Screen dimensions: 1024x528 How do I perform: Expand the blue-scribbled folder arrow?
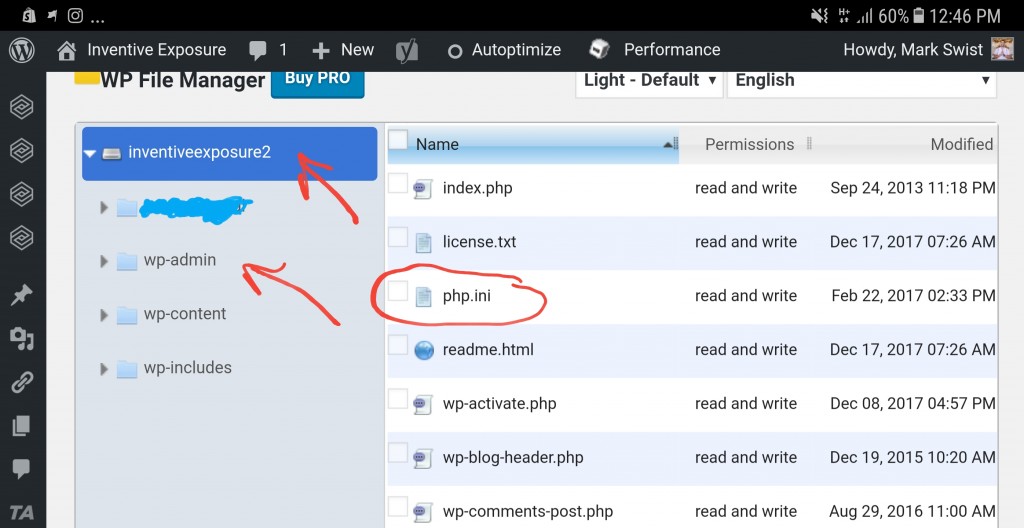103,208
